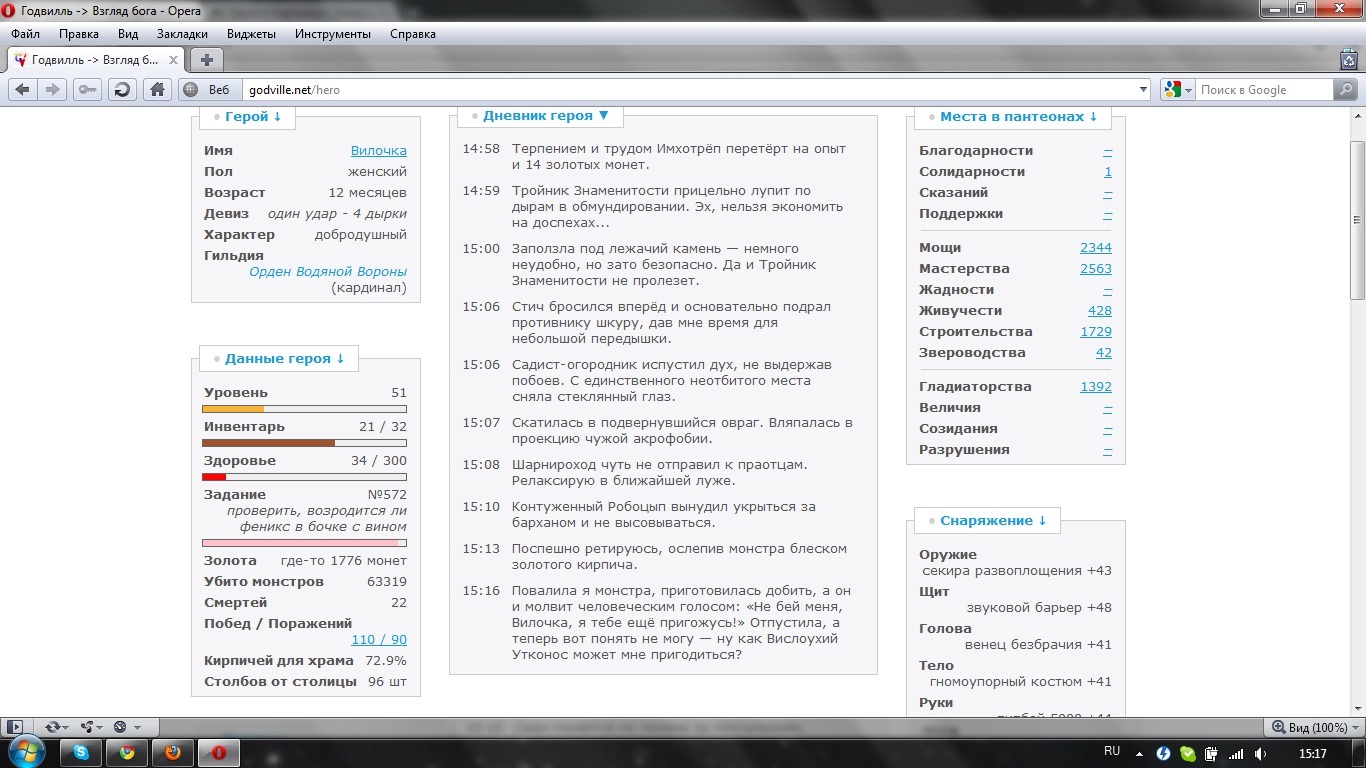The height and width of the screenshot is (768, 1366).
Task: Click the Инвентарь brown progress bar
Action: [305, 443]
